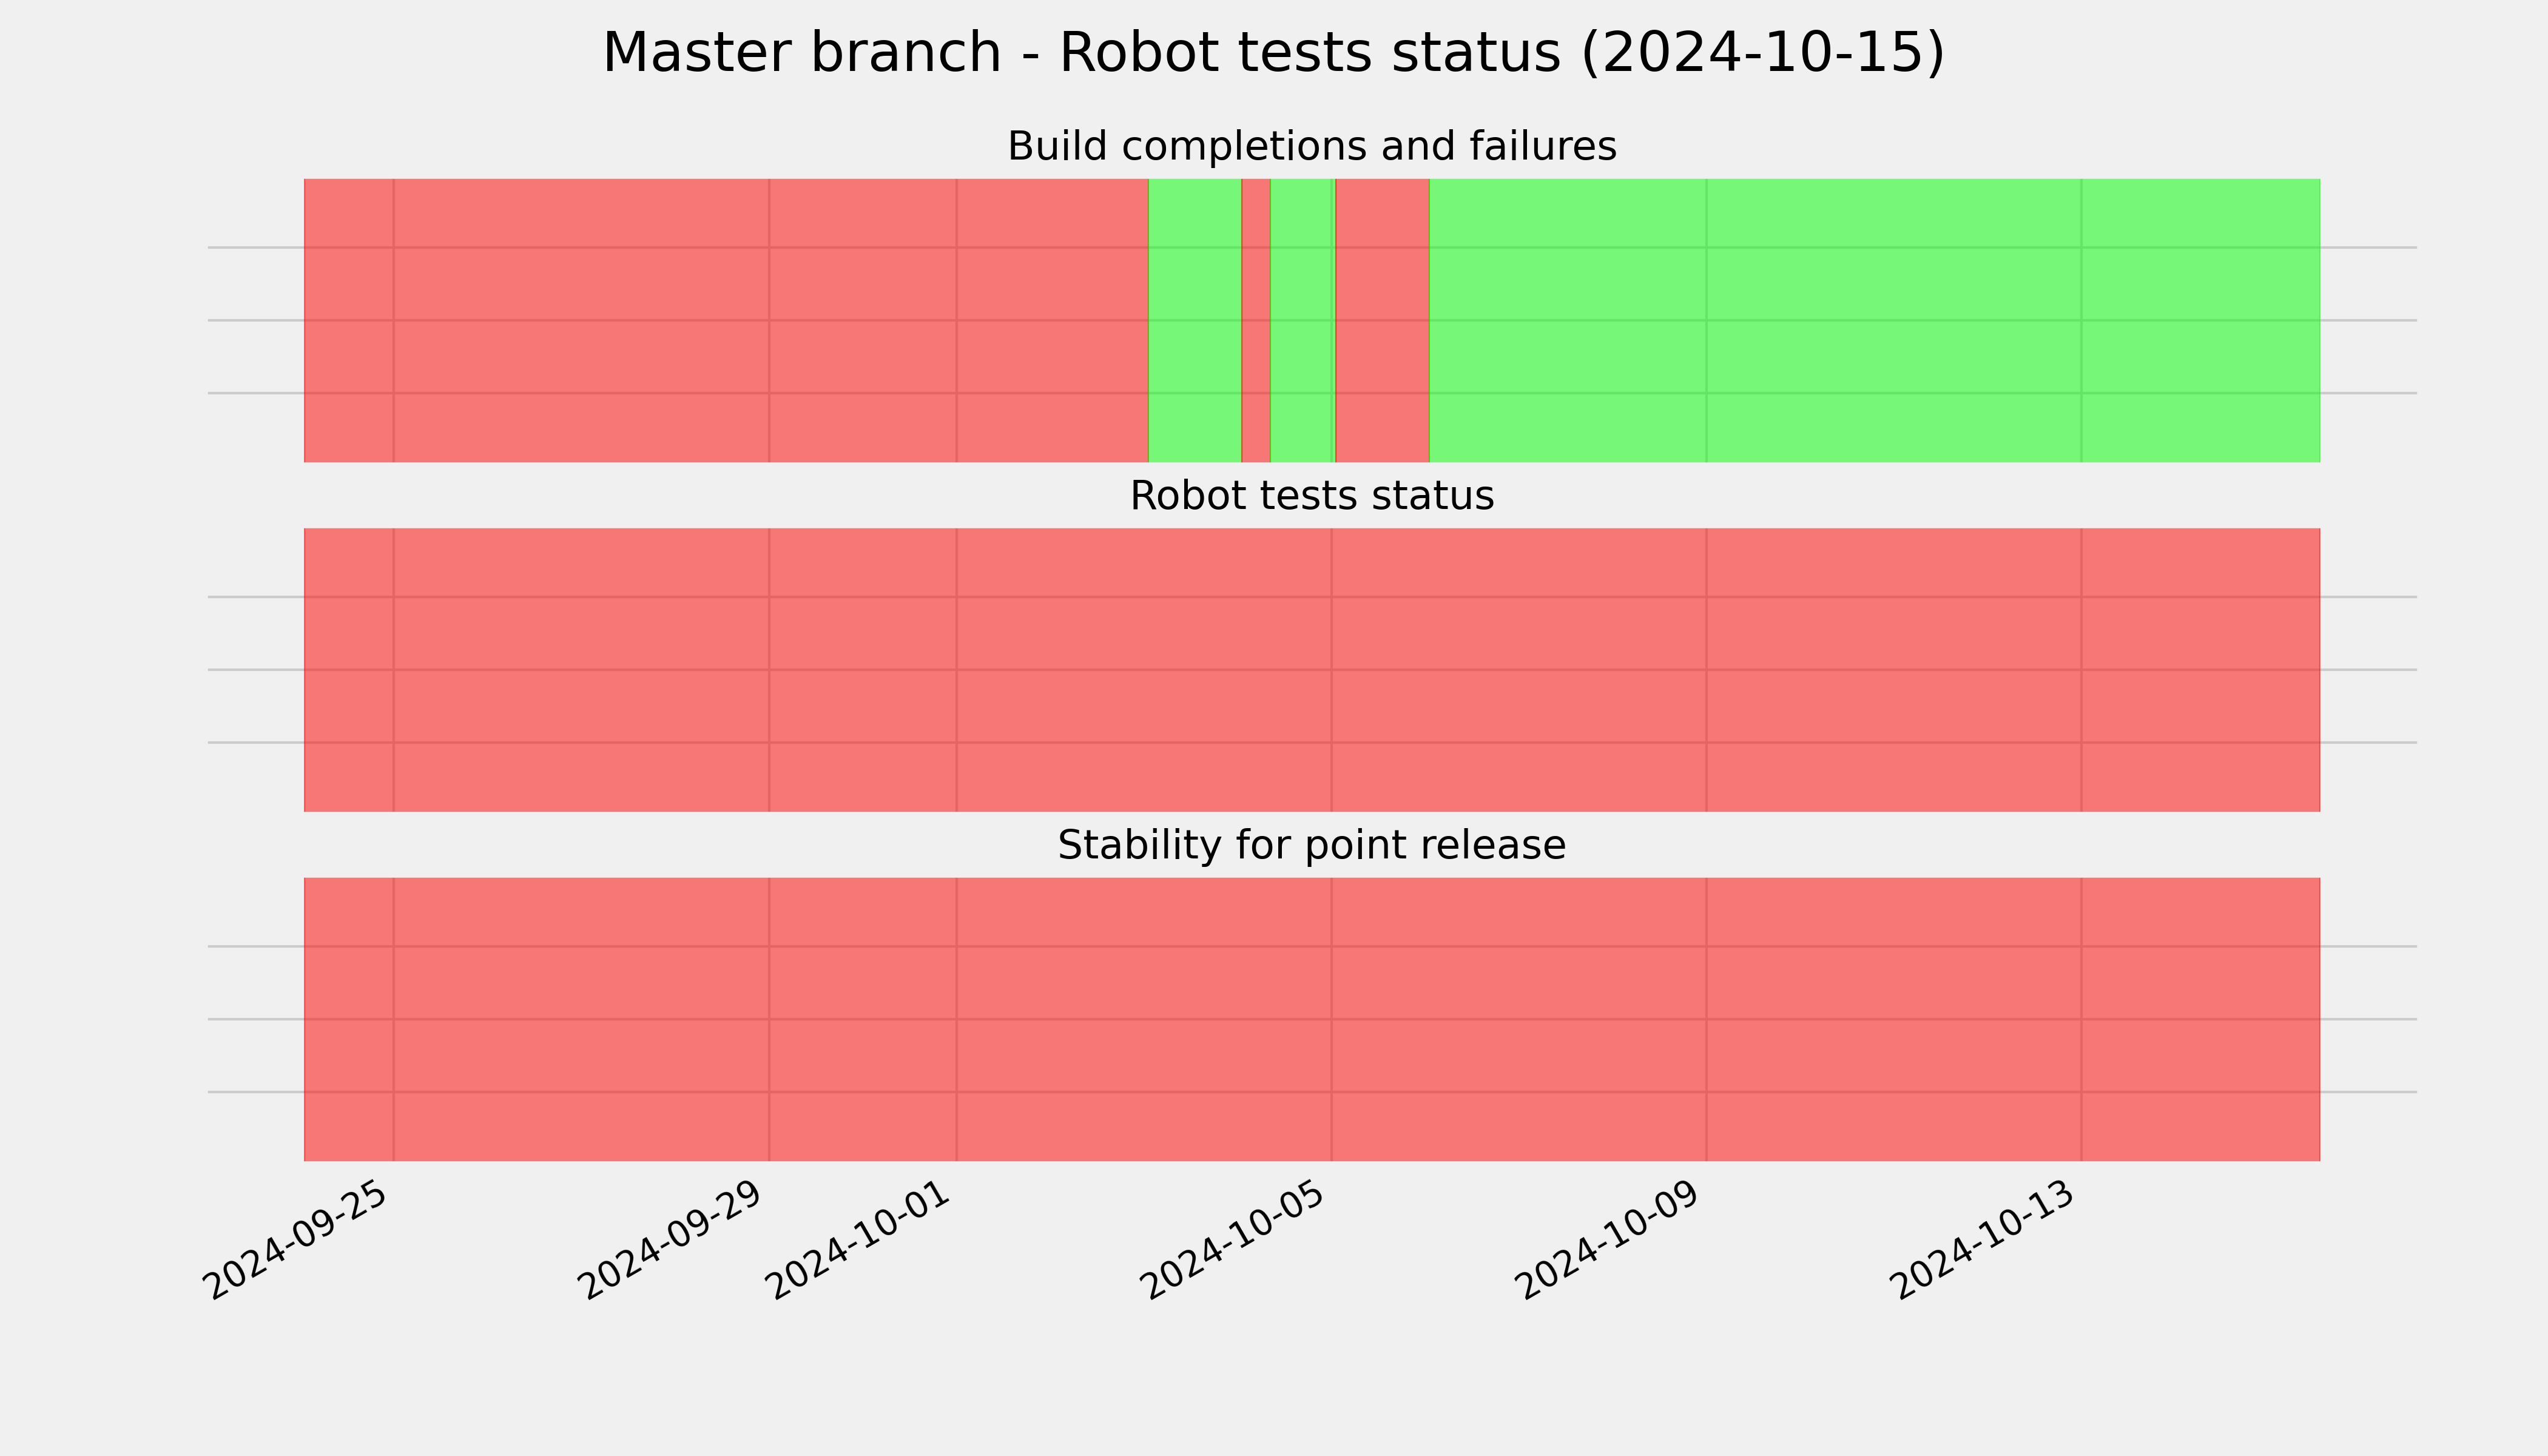Click the "Robot tests status" subplot heading
This screenshot has width=2548, height=1456.
(x=1311, y=496)
